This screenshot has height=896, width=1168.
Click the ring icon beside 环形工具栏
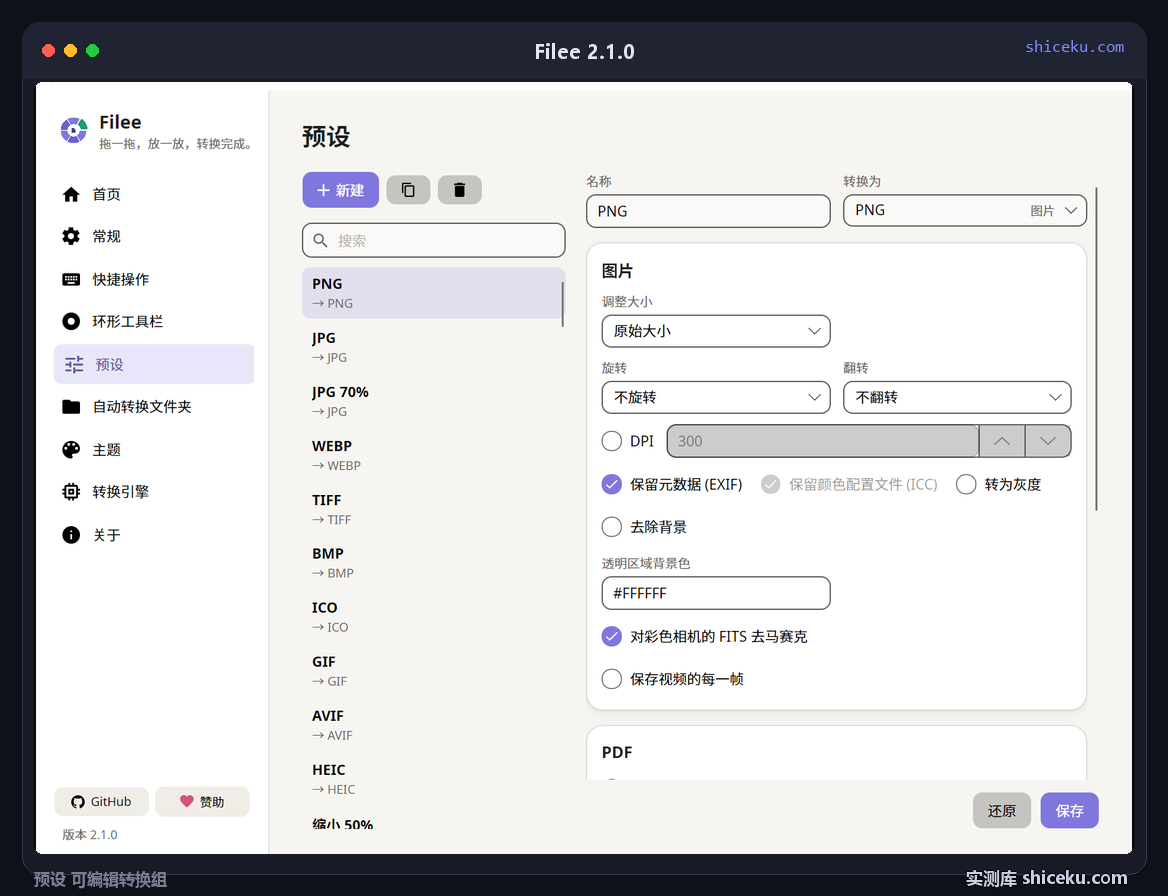coord(71,321)
